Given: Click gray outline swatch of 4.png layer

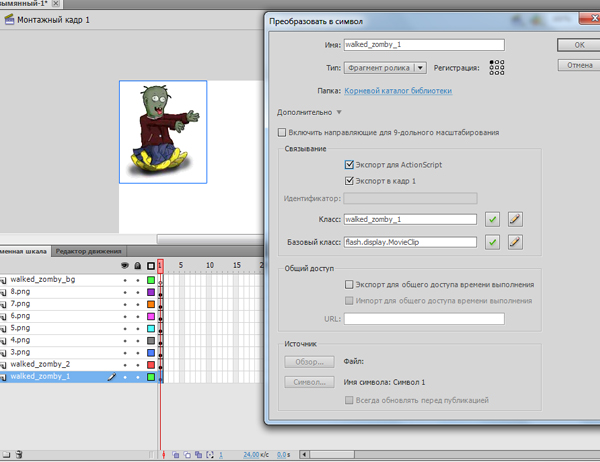Looking at the screenshot, I should (x=151, y=341).
